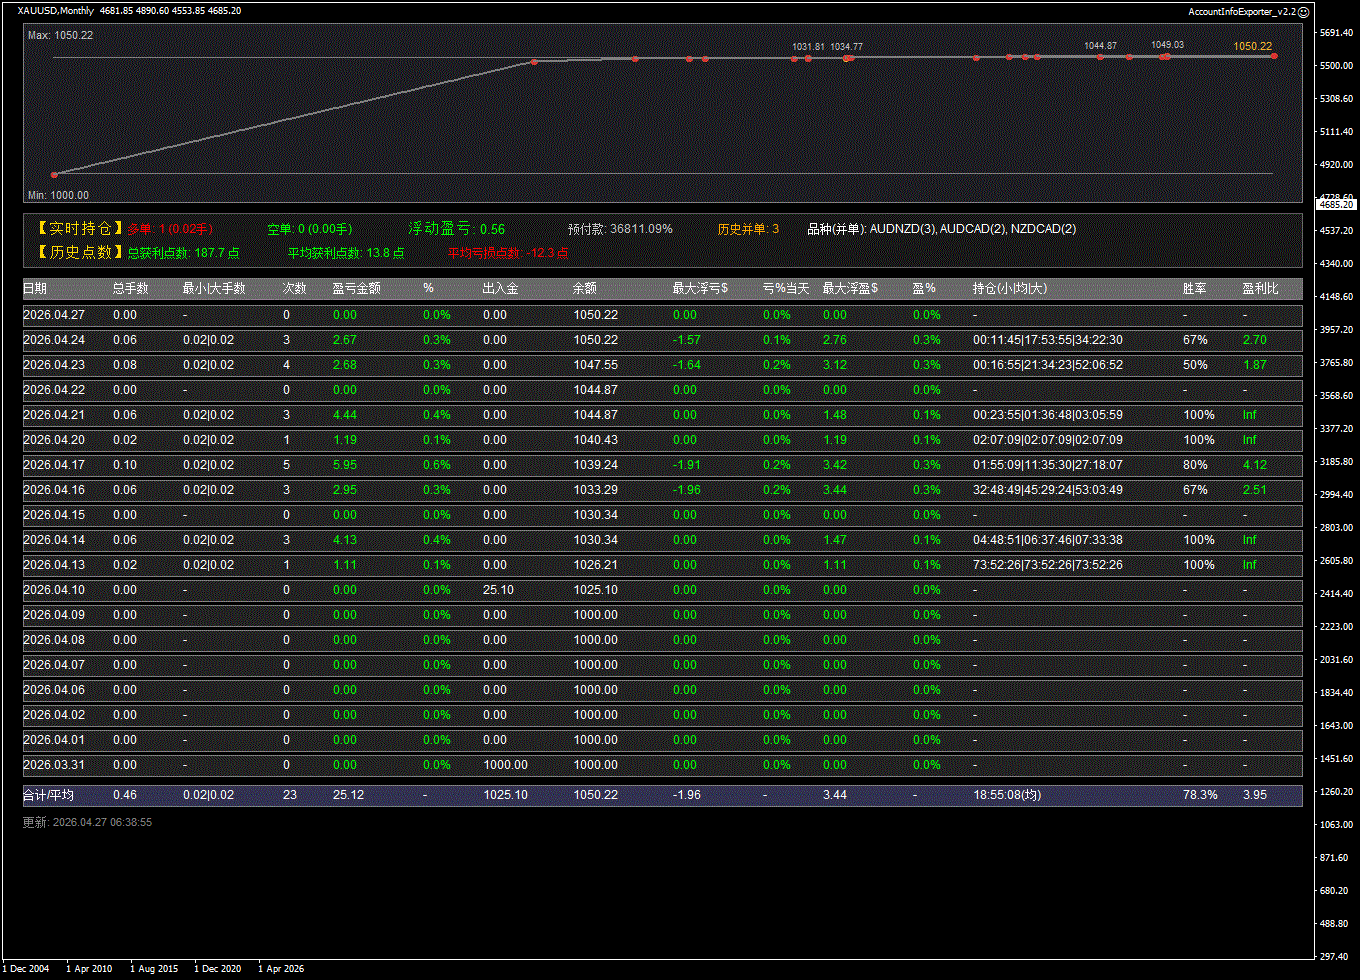The height and width of the screenshot is (980, 1360).
Task: Click the 日期 column header
Action: [x=35, y=289]
